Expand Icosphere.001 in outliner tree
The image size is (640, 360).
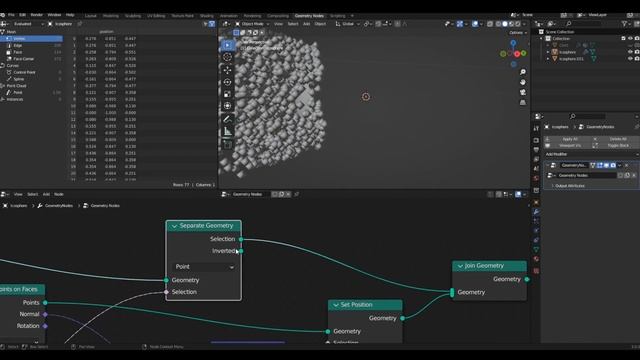pos(548,59)
